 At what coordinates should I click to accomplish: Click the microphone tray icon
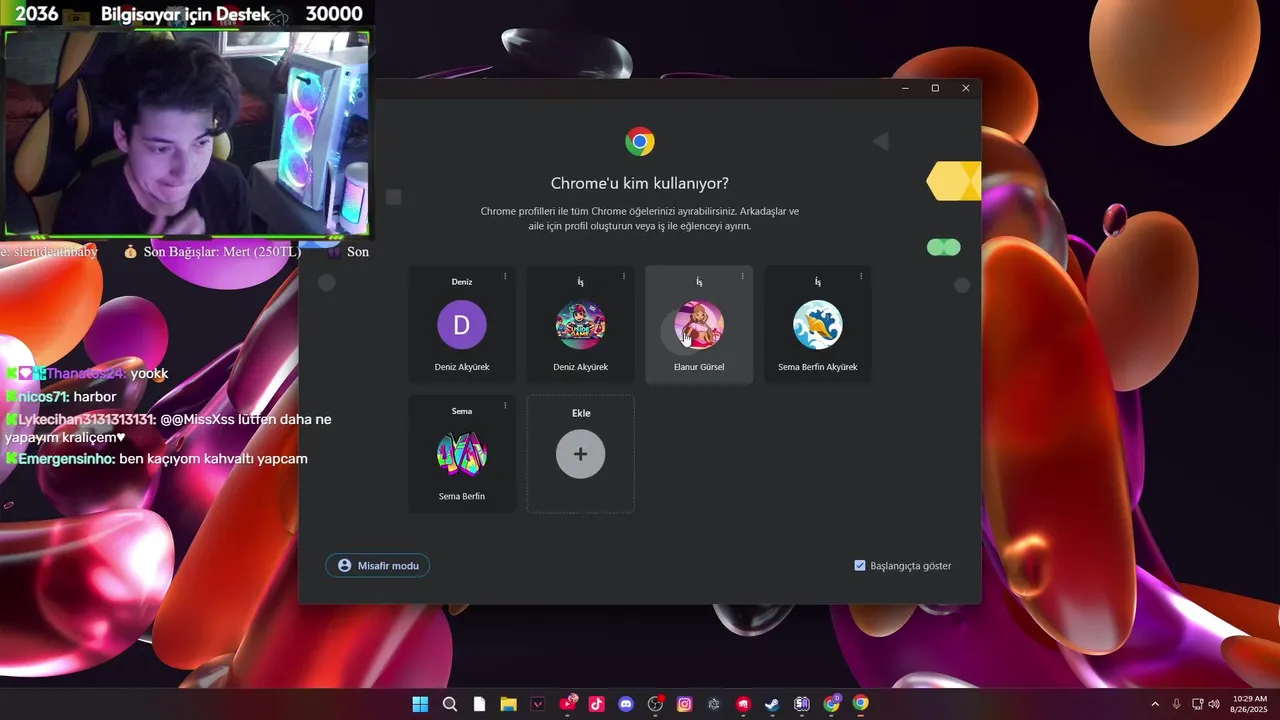1177,704
